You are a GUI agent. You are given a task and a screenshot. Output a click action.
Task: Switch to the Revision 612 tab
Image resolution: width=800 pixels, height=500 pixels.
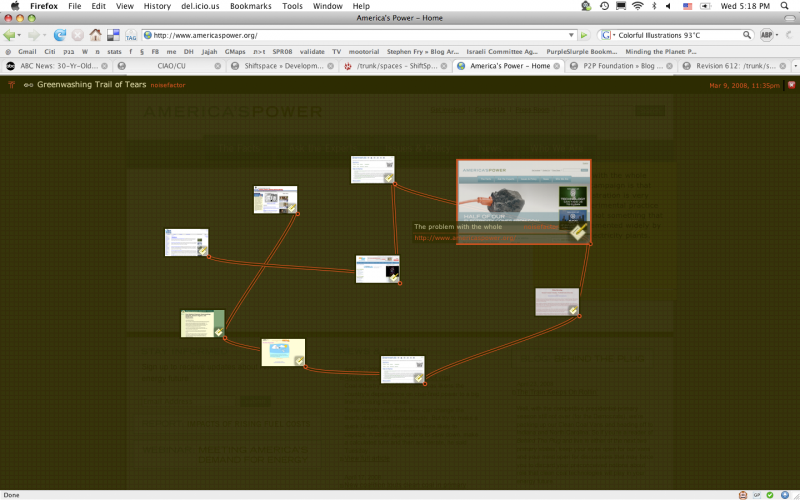(734, 66)
